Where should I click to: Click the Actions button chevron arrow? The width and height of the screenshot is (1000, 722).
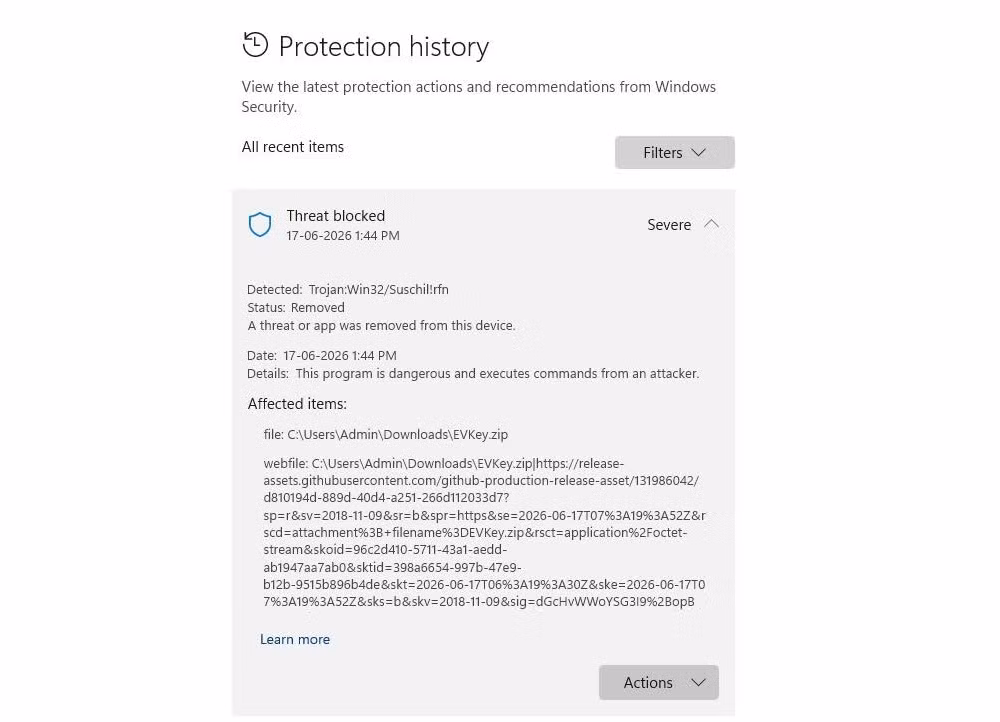click(x=698, y=682)
